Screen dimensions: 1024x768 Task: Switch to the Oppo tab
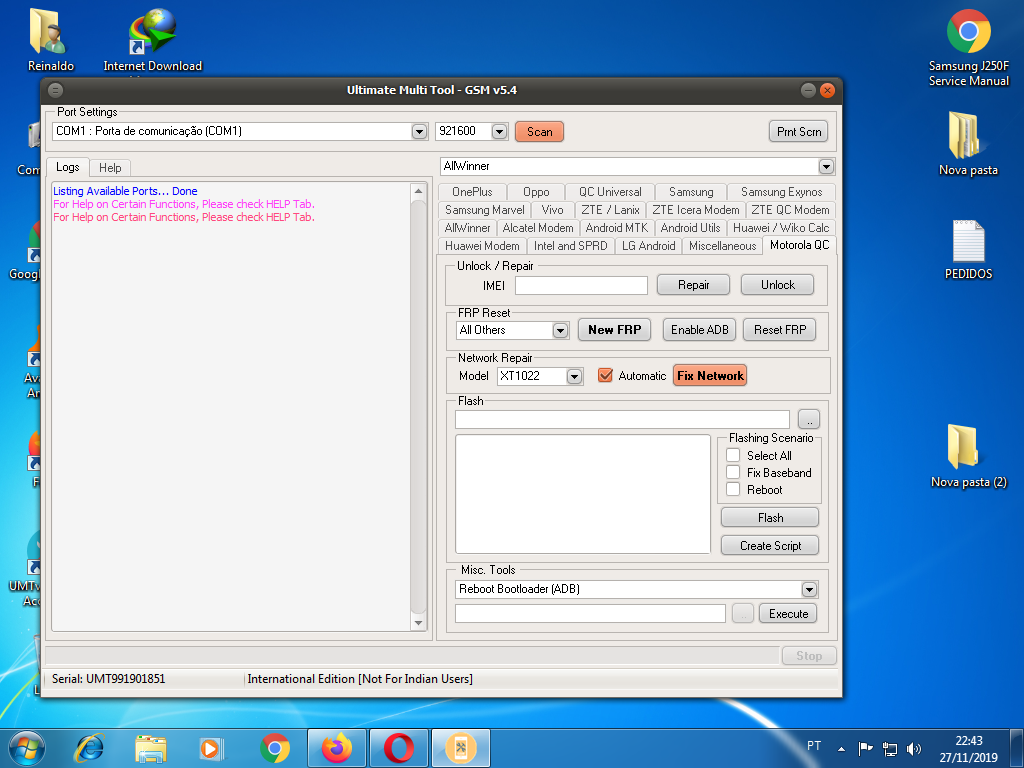point(536,192)
